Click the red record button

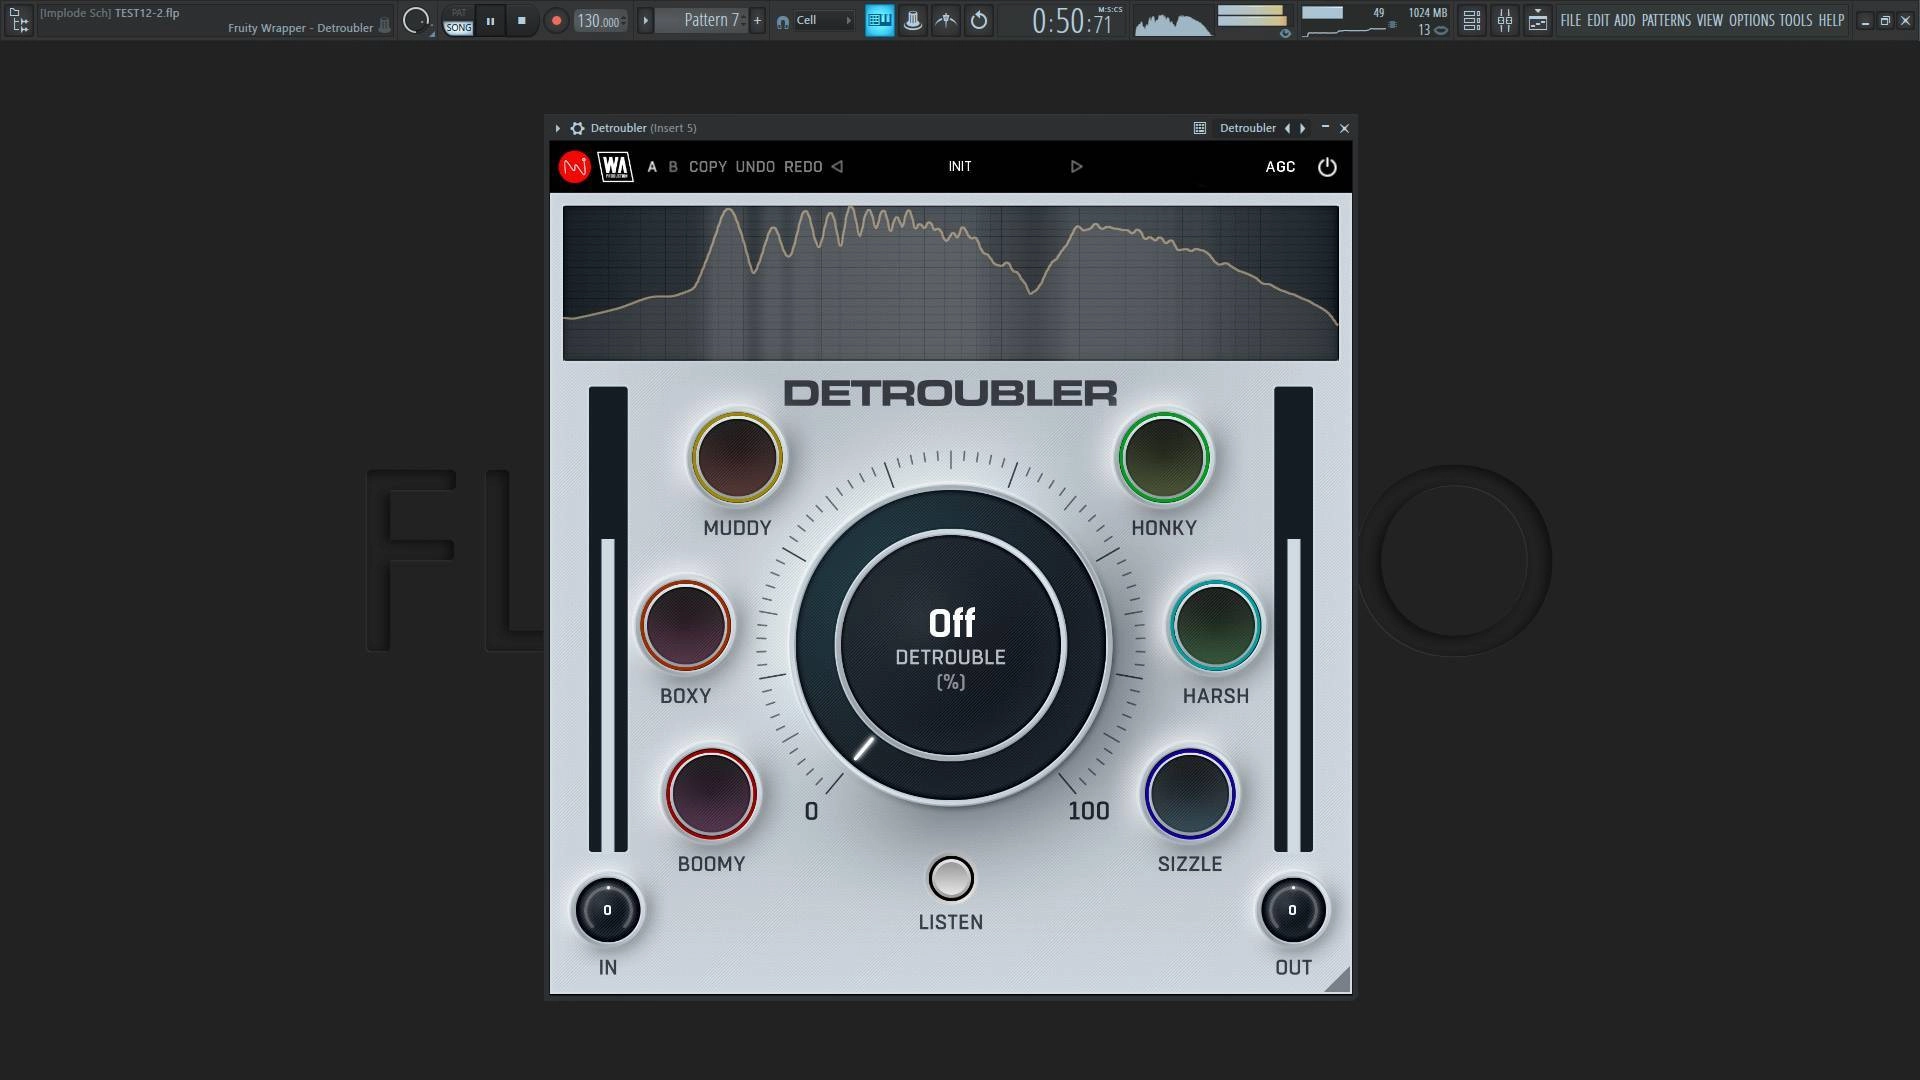(556, 20)
